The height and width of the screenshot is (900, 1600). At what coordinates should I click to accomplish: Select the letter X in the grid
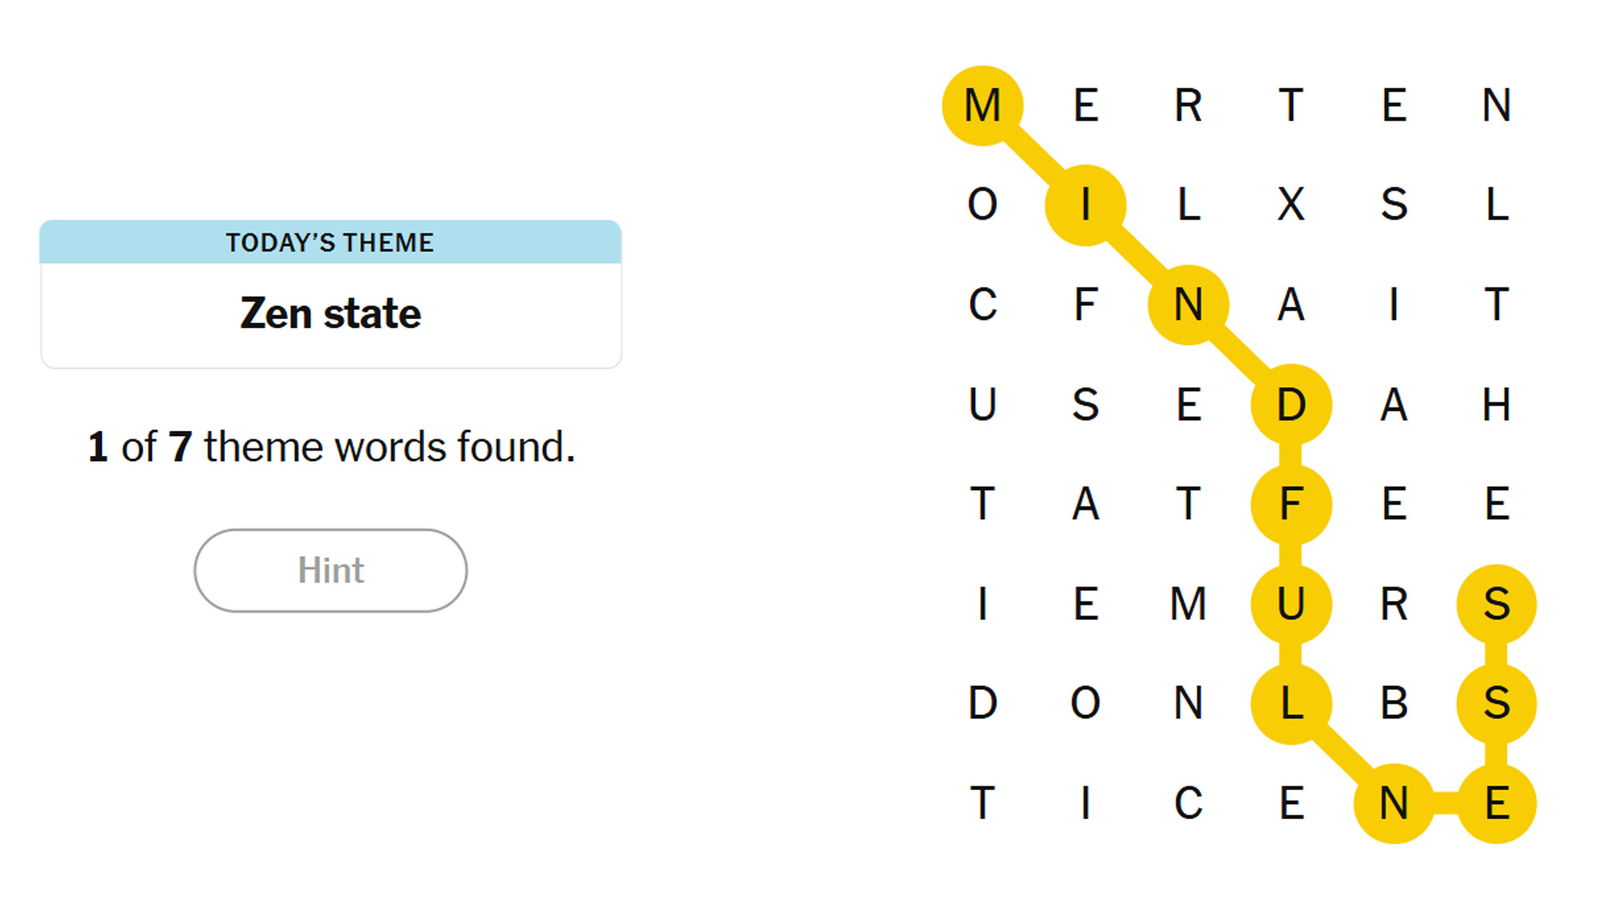coord(1291,205)
